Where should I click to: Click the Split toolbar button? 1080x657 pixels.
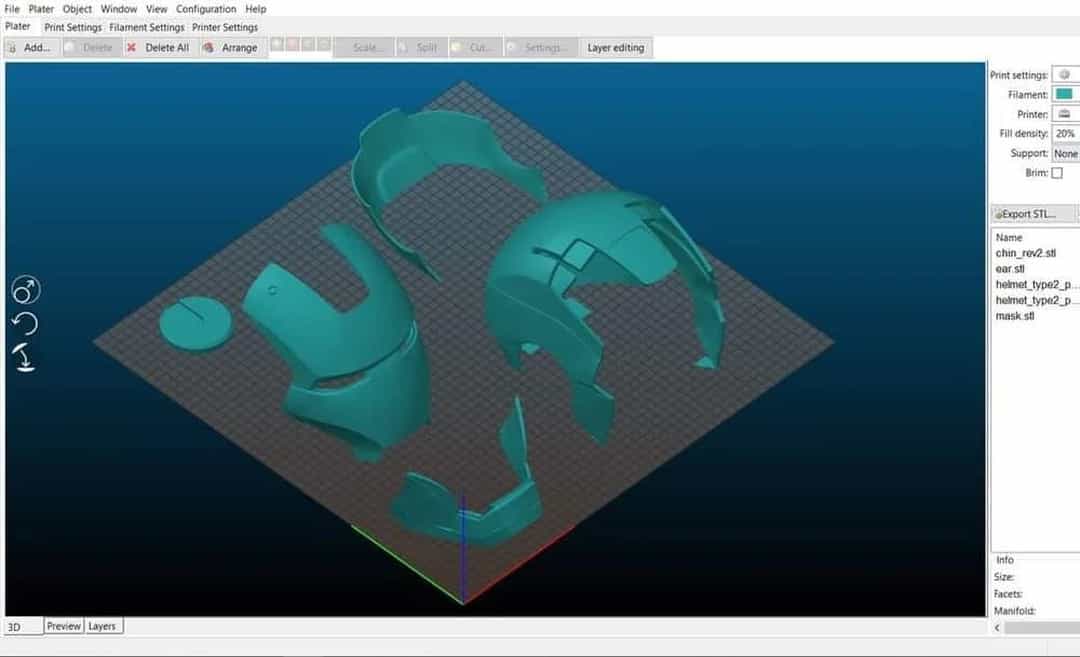click(421, 48)
